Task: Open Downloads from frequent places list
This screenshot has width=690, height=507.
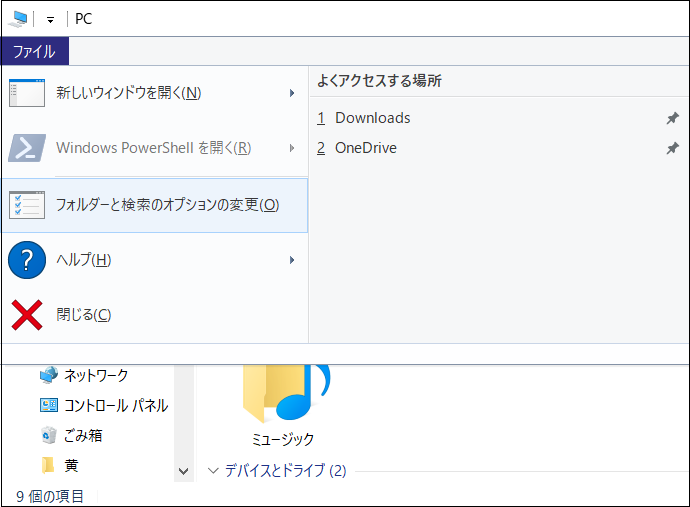Action: pyautogui.click(x=363, y=118)
